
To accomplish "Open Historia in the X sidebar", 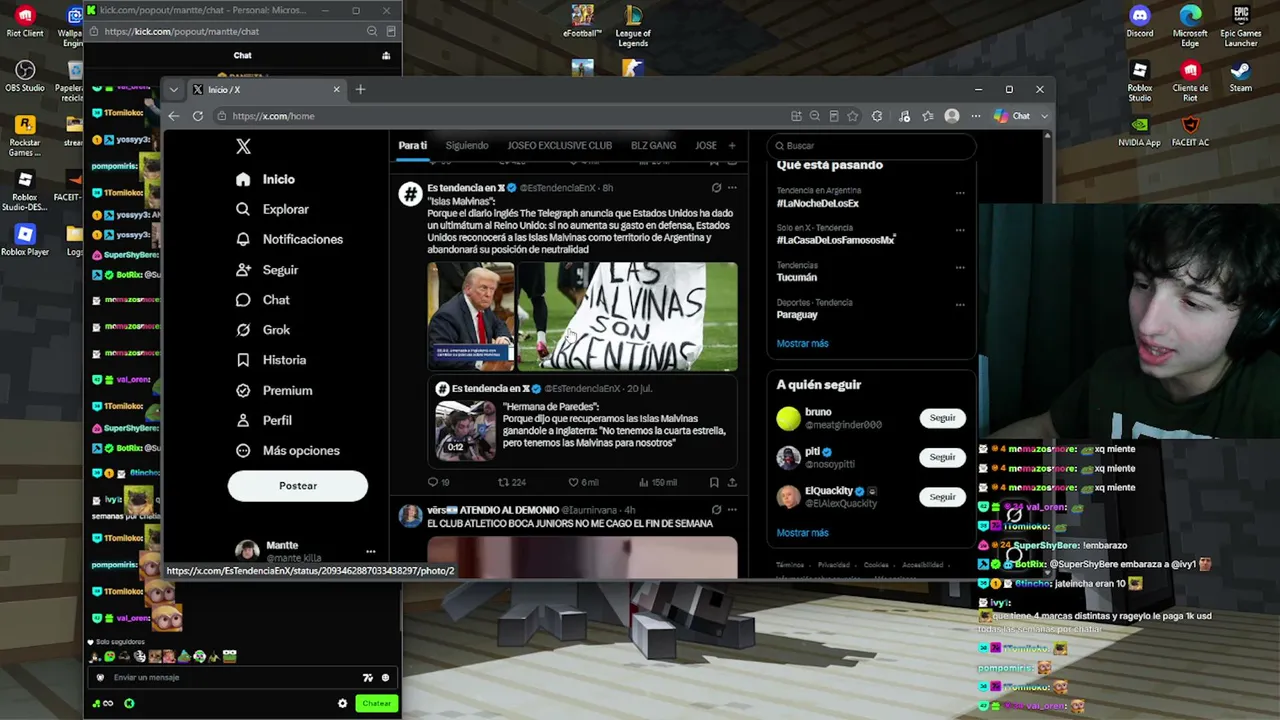I will pos(272,360).
